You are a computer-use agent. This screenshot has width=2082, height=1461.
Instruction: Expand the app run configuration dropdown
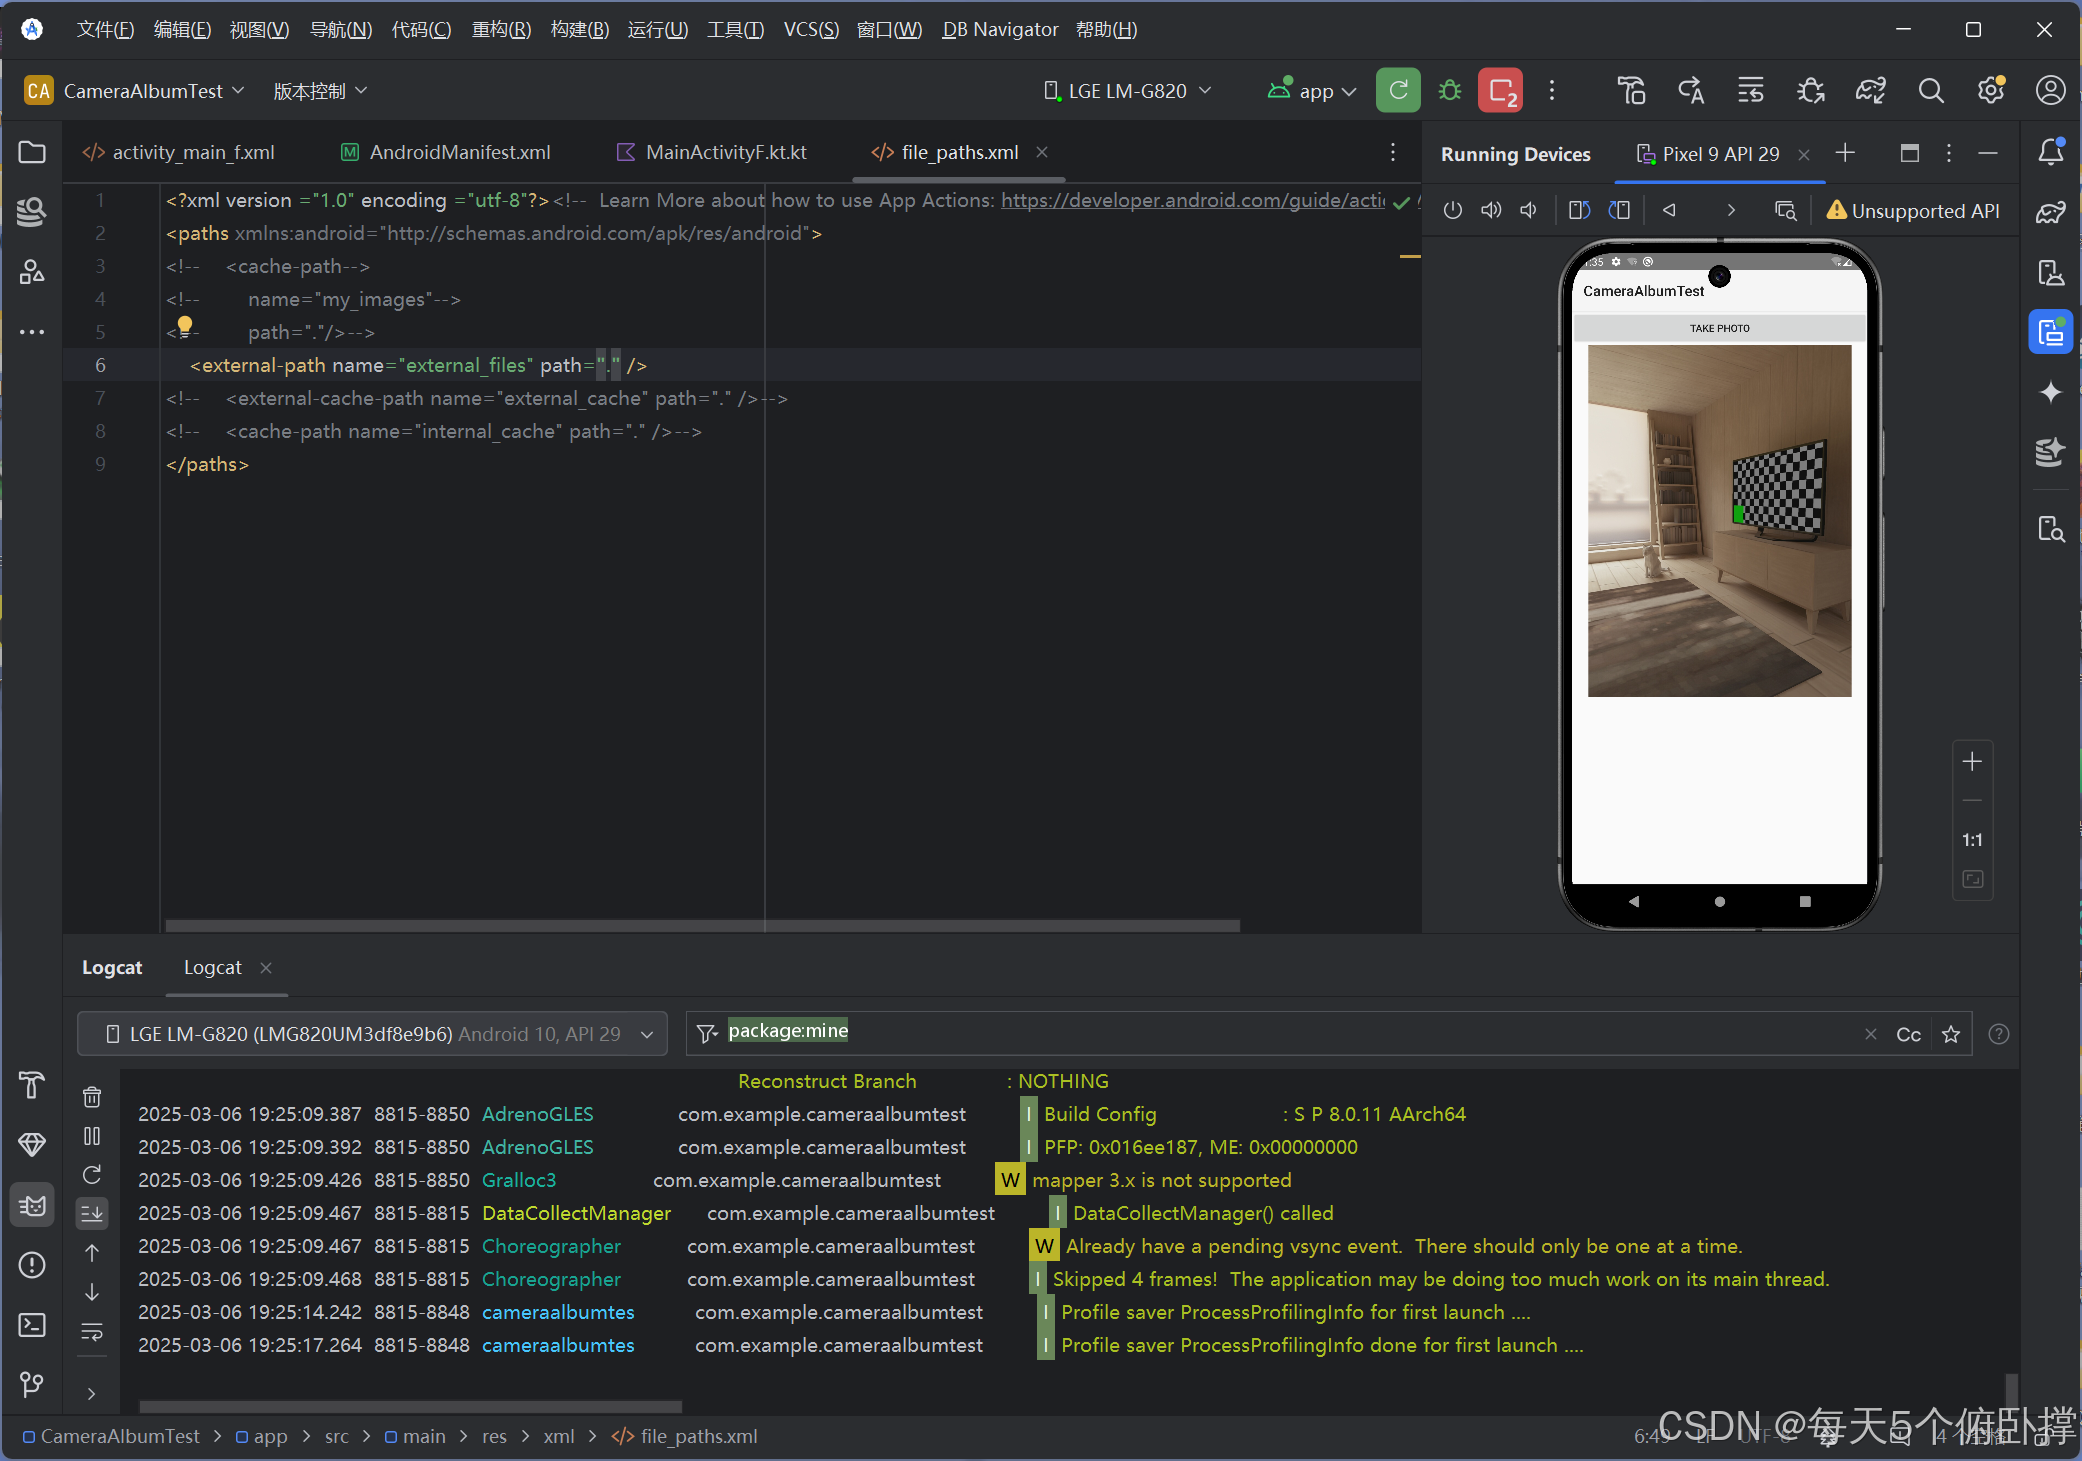1315,91
